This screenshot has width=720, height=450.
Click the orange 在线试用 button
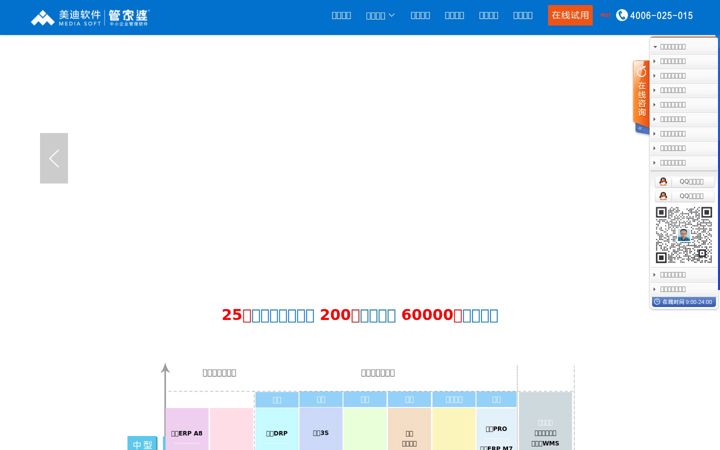tap(570, 15)
